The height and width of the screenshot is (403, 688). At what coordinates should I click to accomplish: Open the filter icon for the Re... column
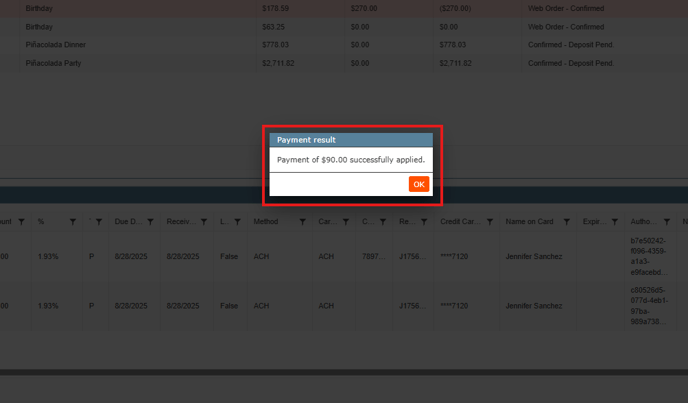[x=424, y=222]
